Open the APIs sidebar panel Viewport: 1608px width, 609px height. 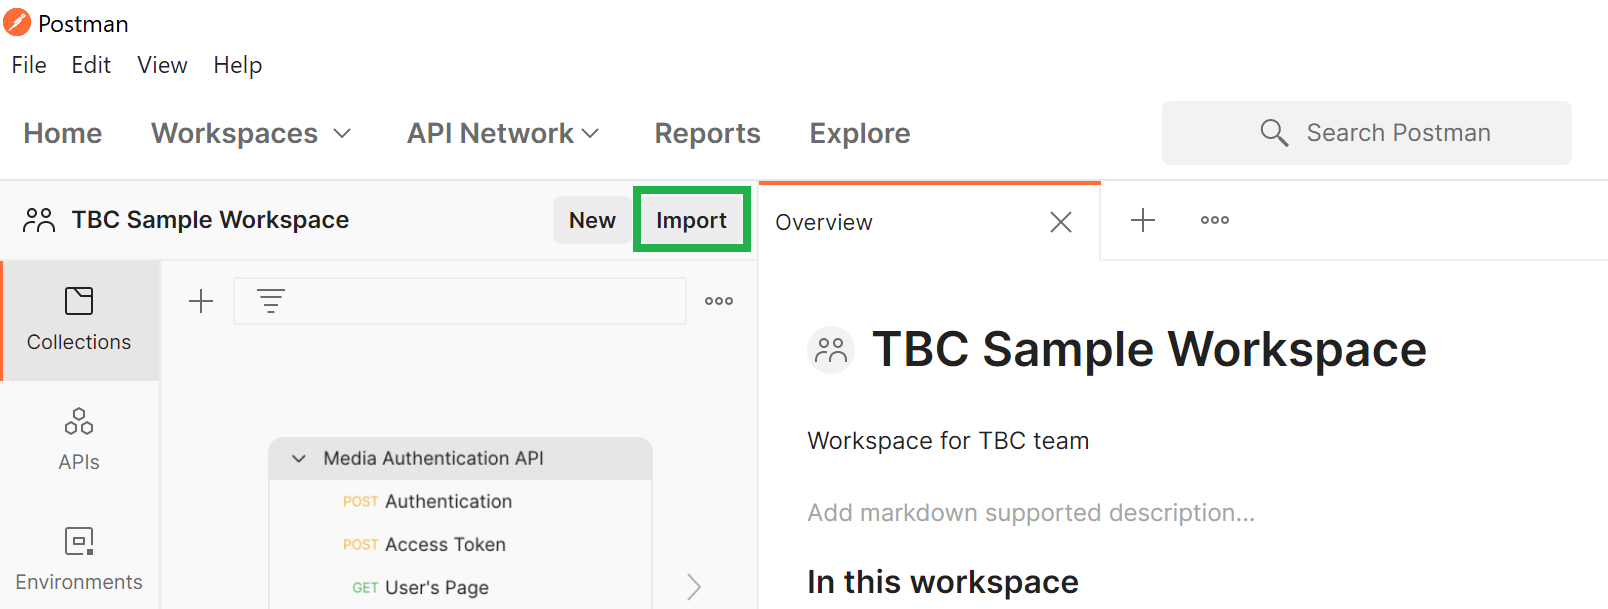point(79,440)
